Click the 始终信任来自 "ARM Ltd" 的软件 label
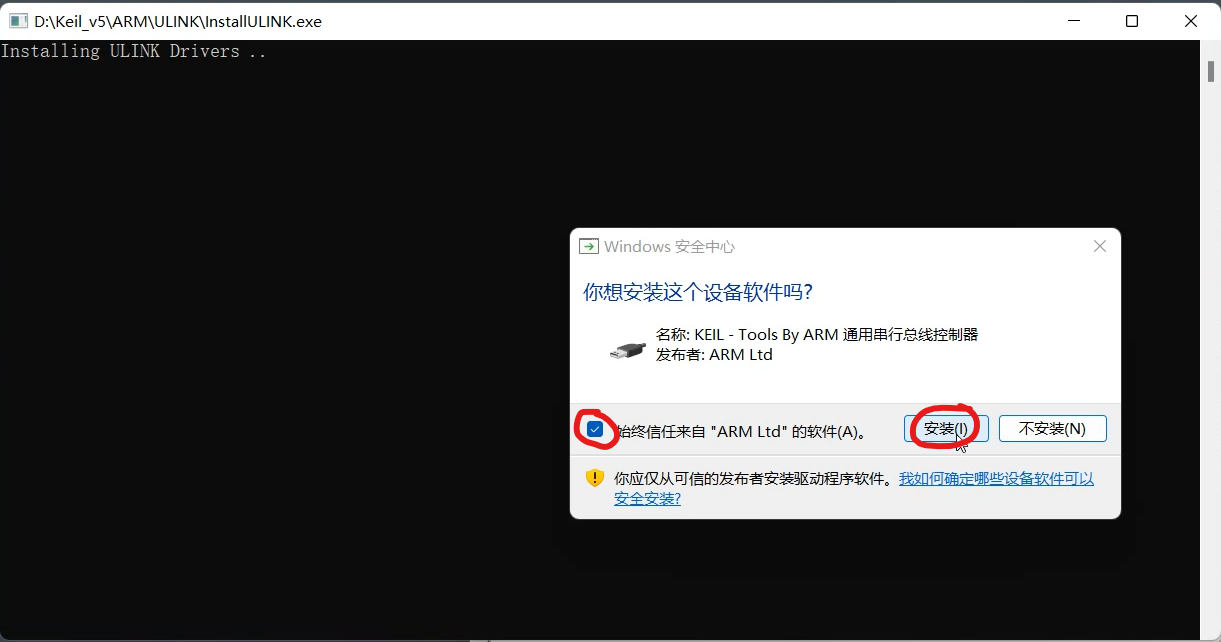Screen dimensions: 1221x642 740,431
